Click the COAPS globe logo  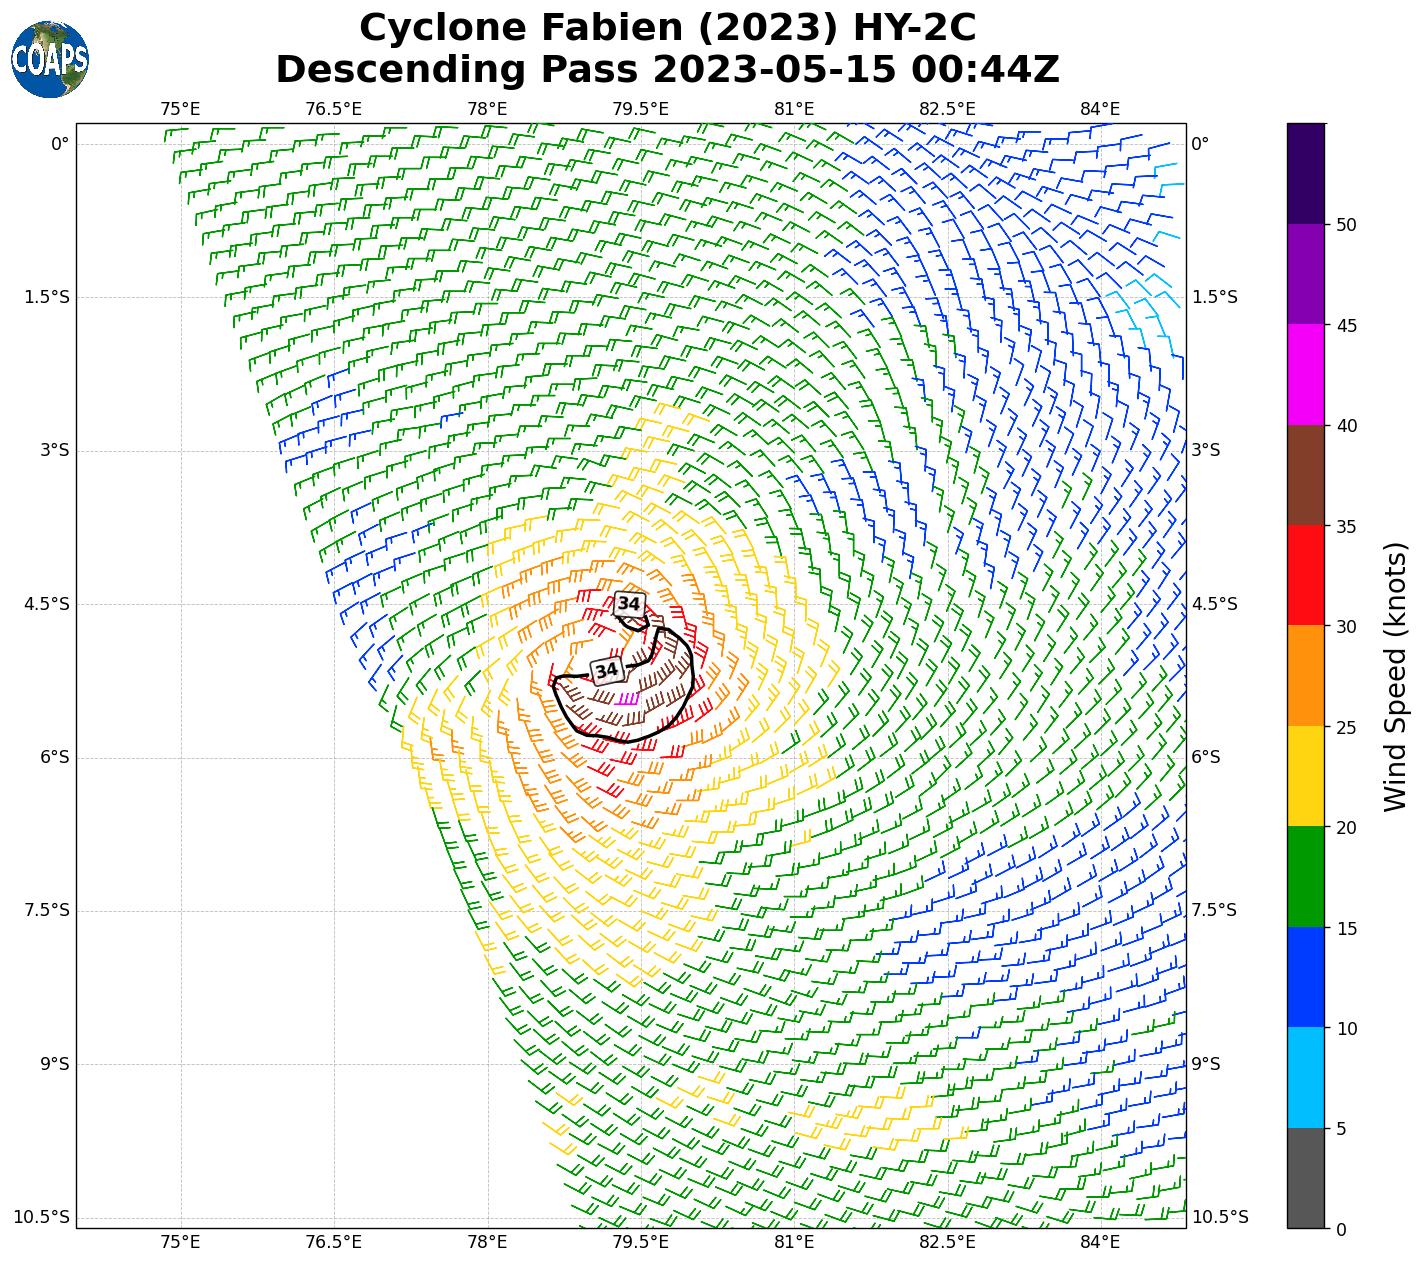click(50, 59)
